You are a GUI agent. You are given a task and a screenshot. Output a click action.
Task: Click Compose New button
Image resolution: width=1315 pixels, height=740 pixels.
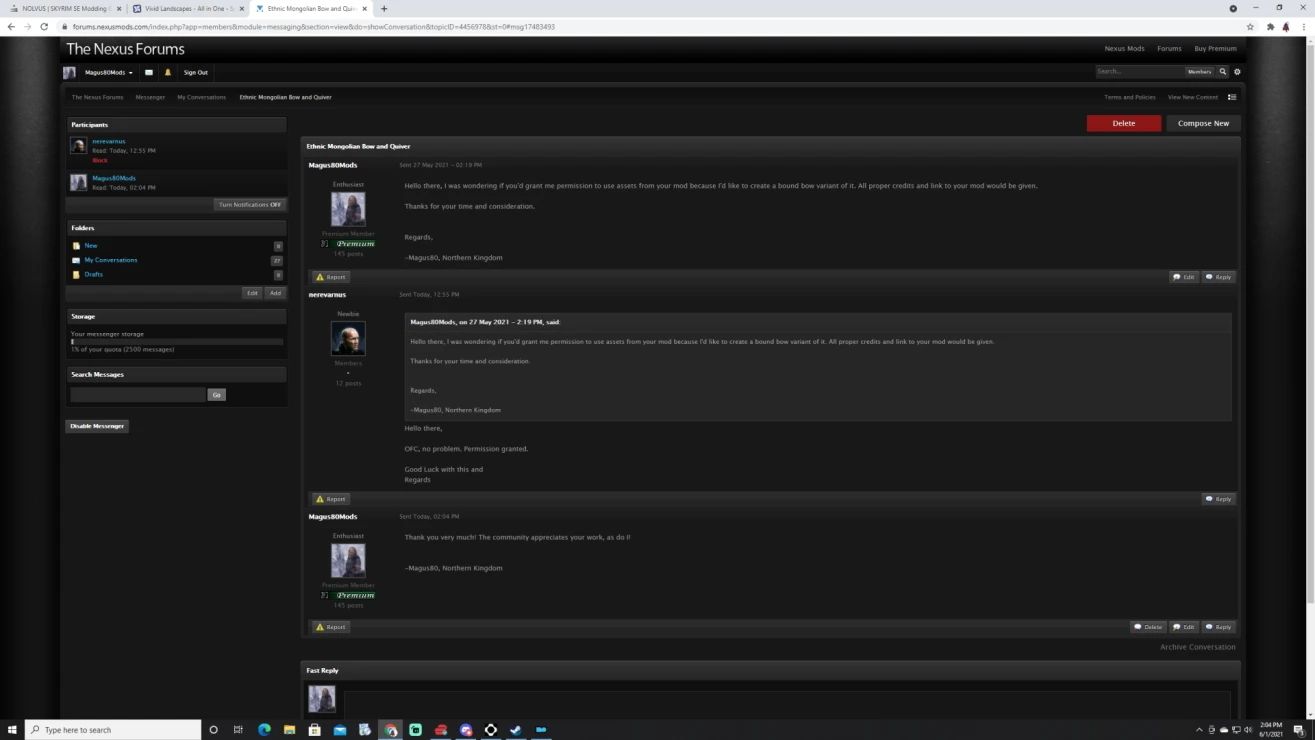[x=1203, y=123]
